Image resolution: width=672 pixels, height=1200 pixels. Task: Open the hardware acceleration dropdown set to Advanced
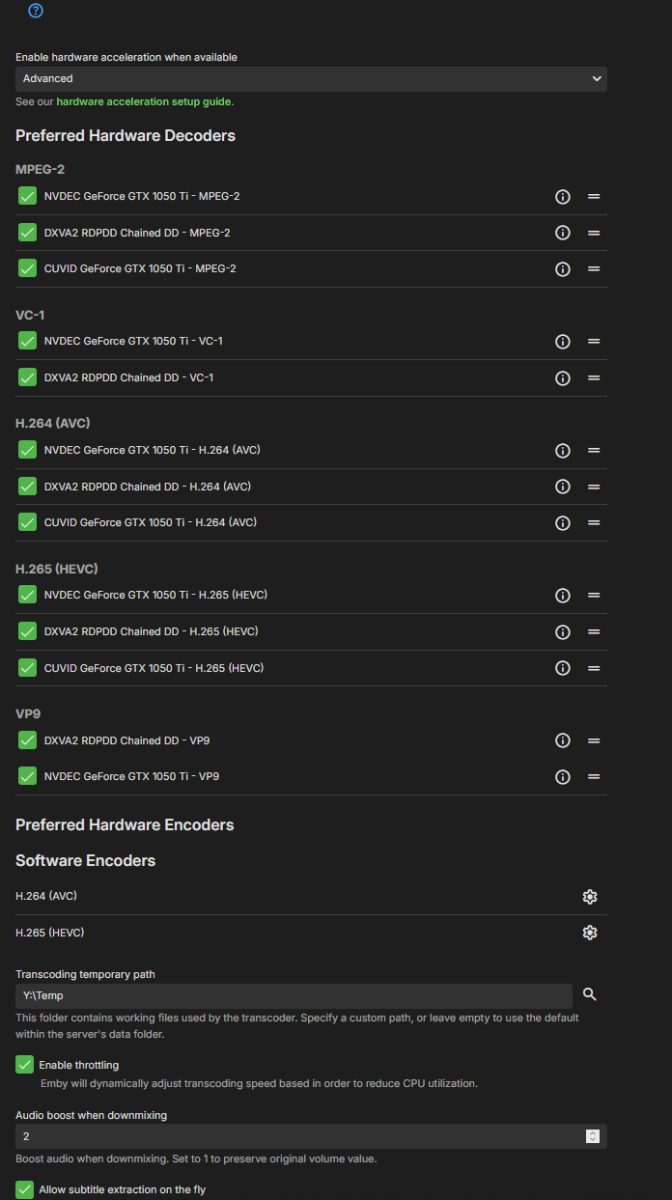310,78
